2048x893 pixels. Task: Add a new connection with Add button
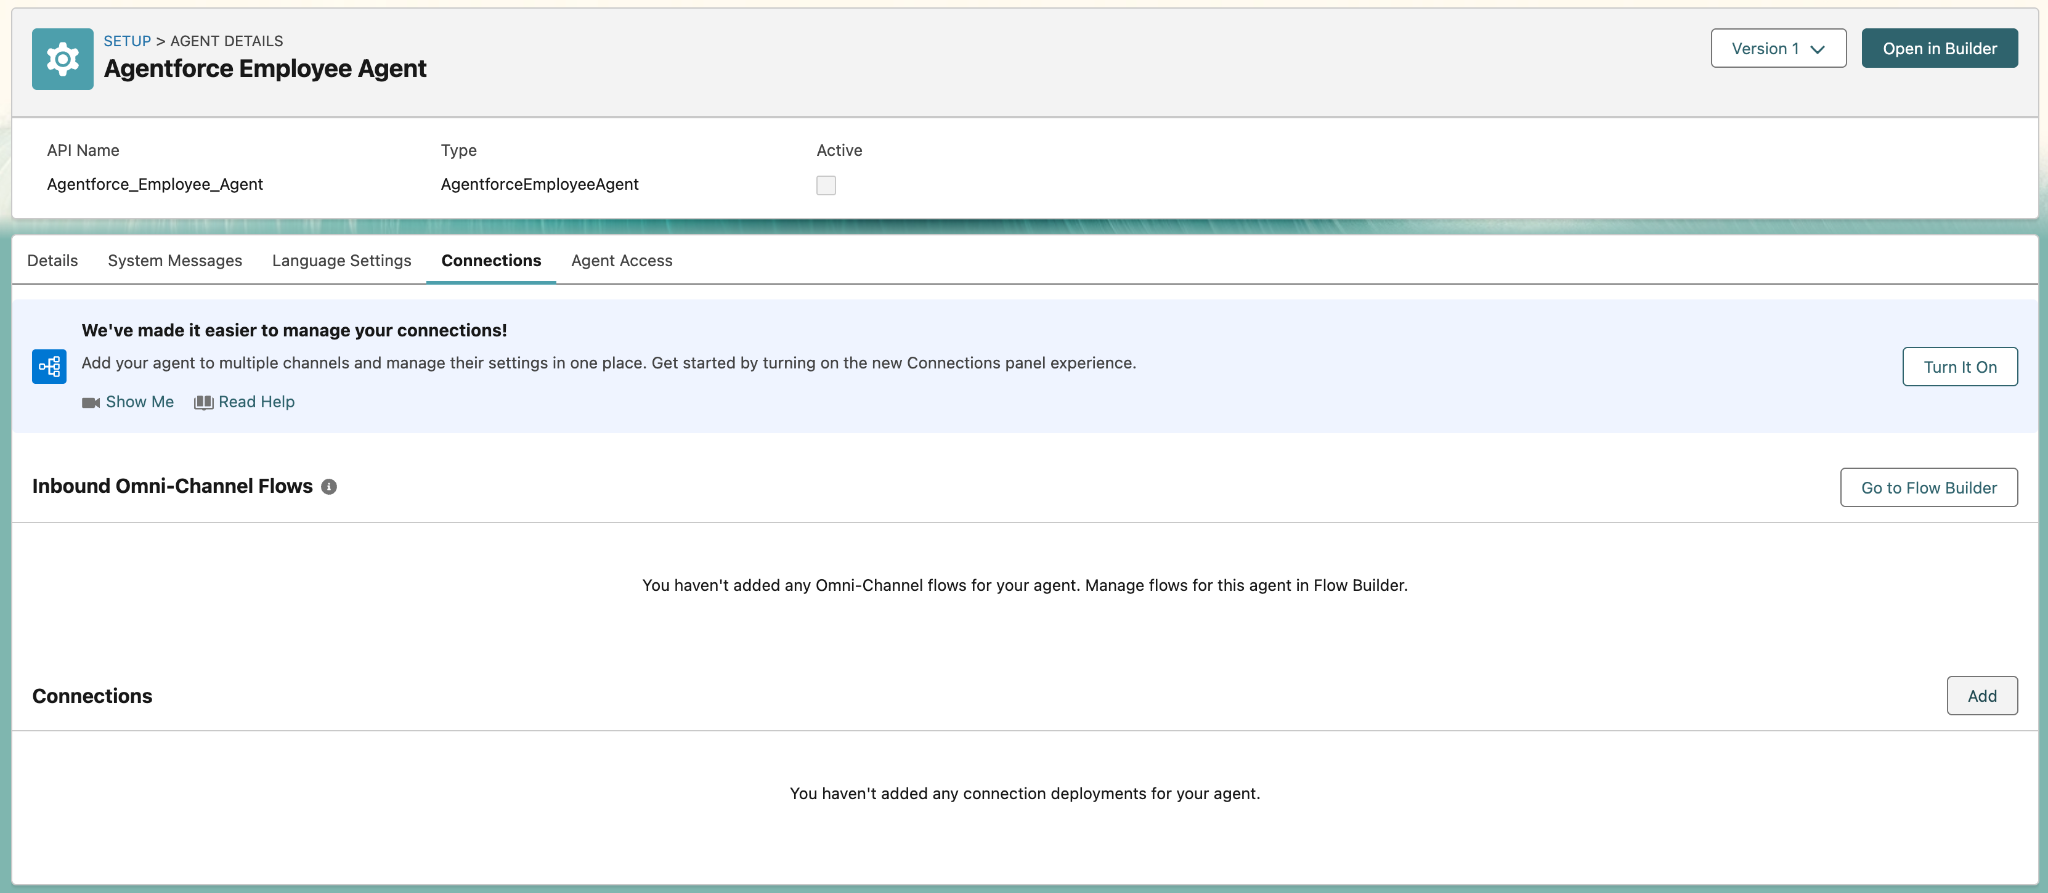pyautogui.click(x=1981, y=696)
